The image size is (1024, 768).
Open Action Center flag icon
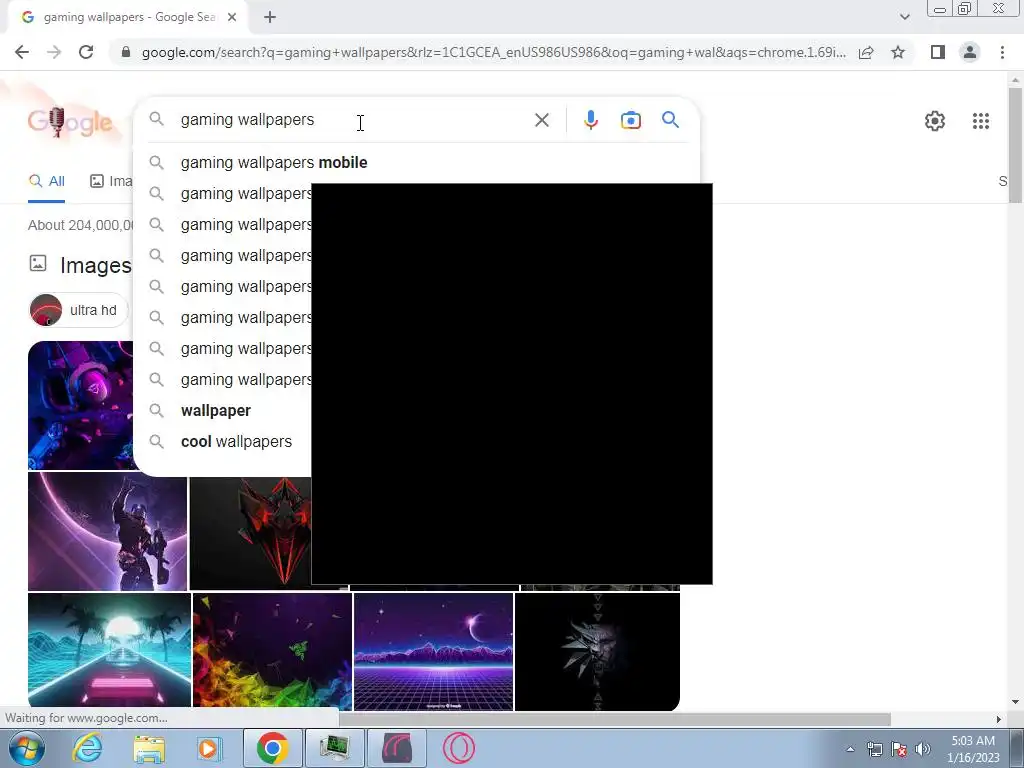click(899, 749)
